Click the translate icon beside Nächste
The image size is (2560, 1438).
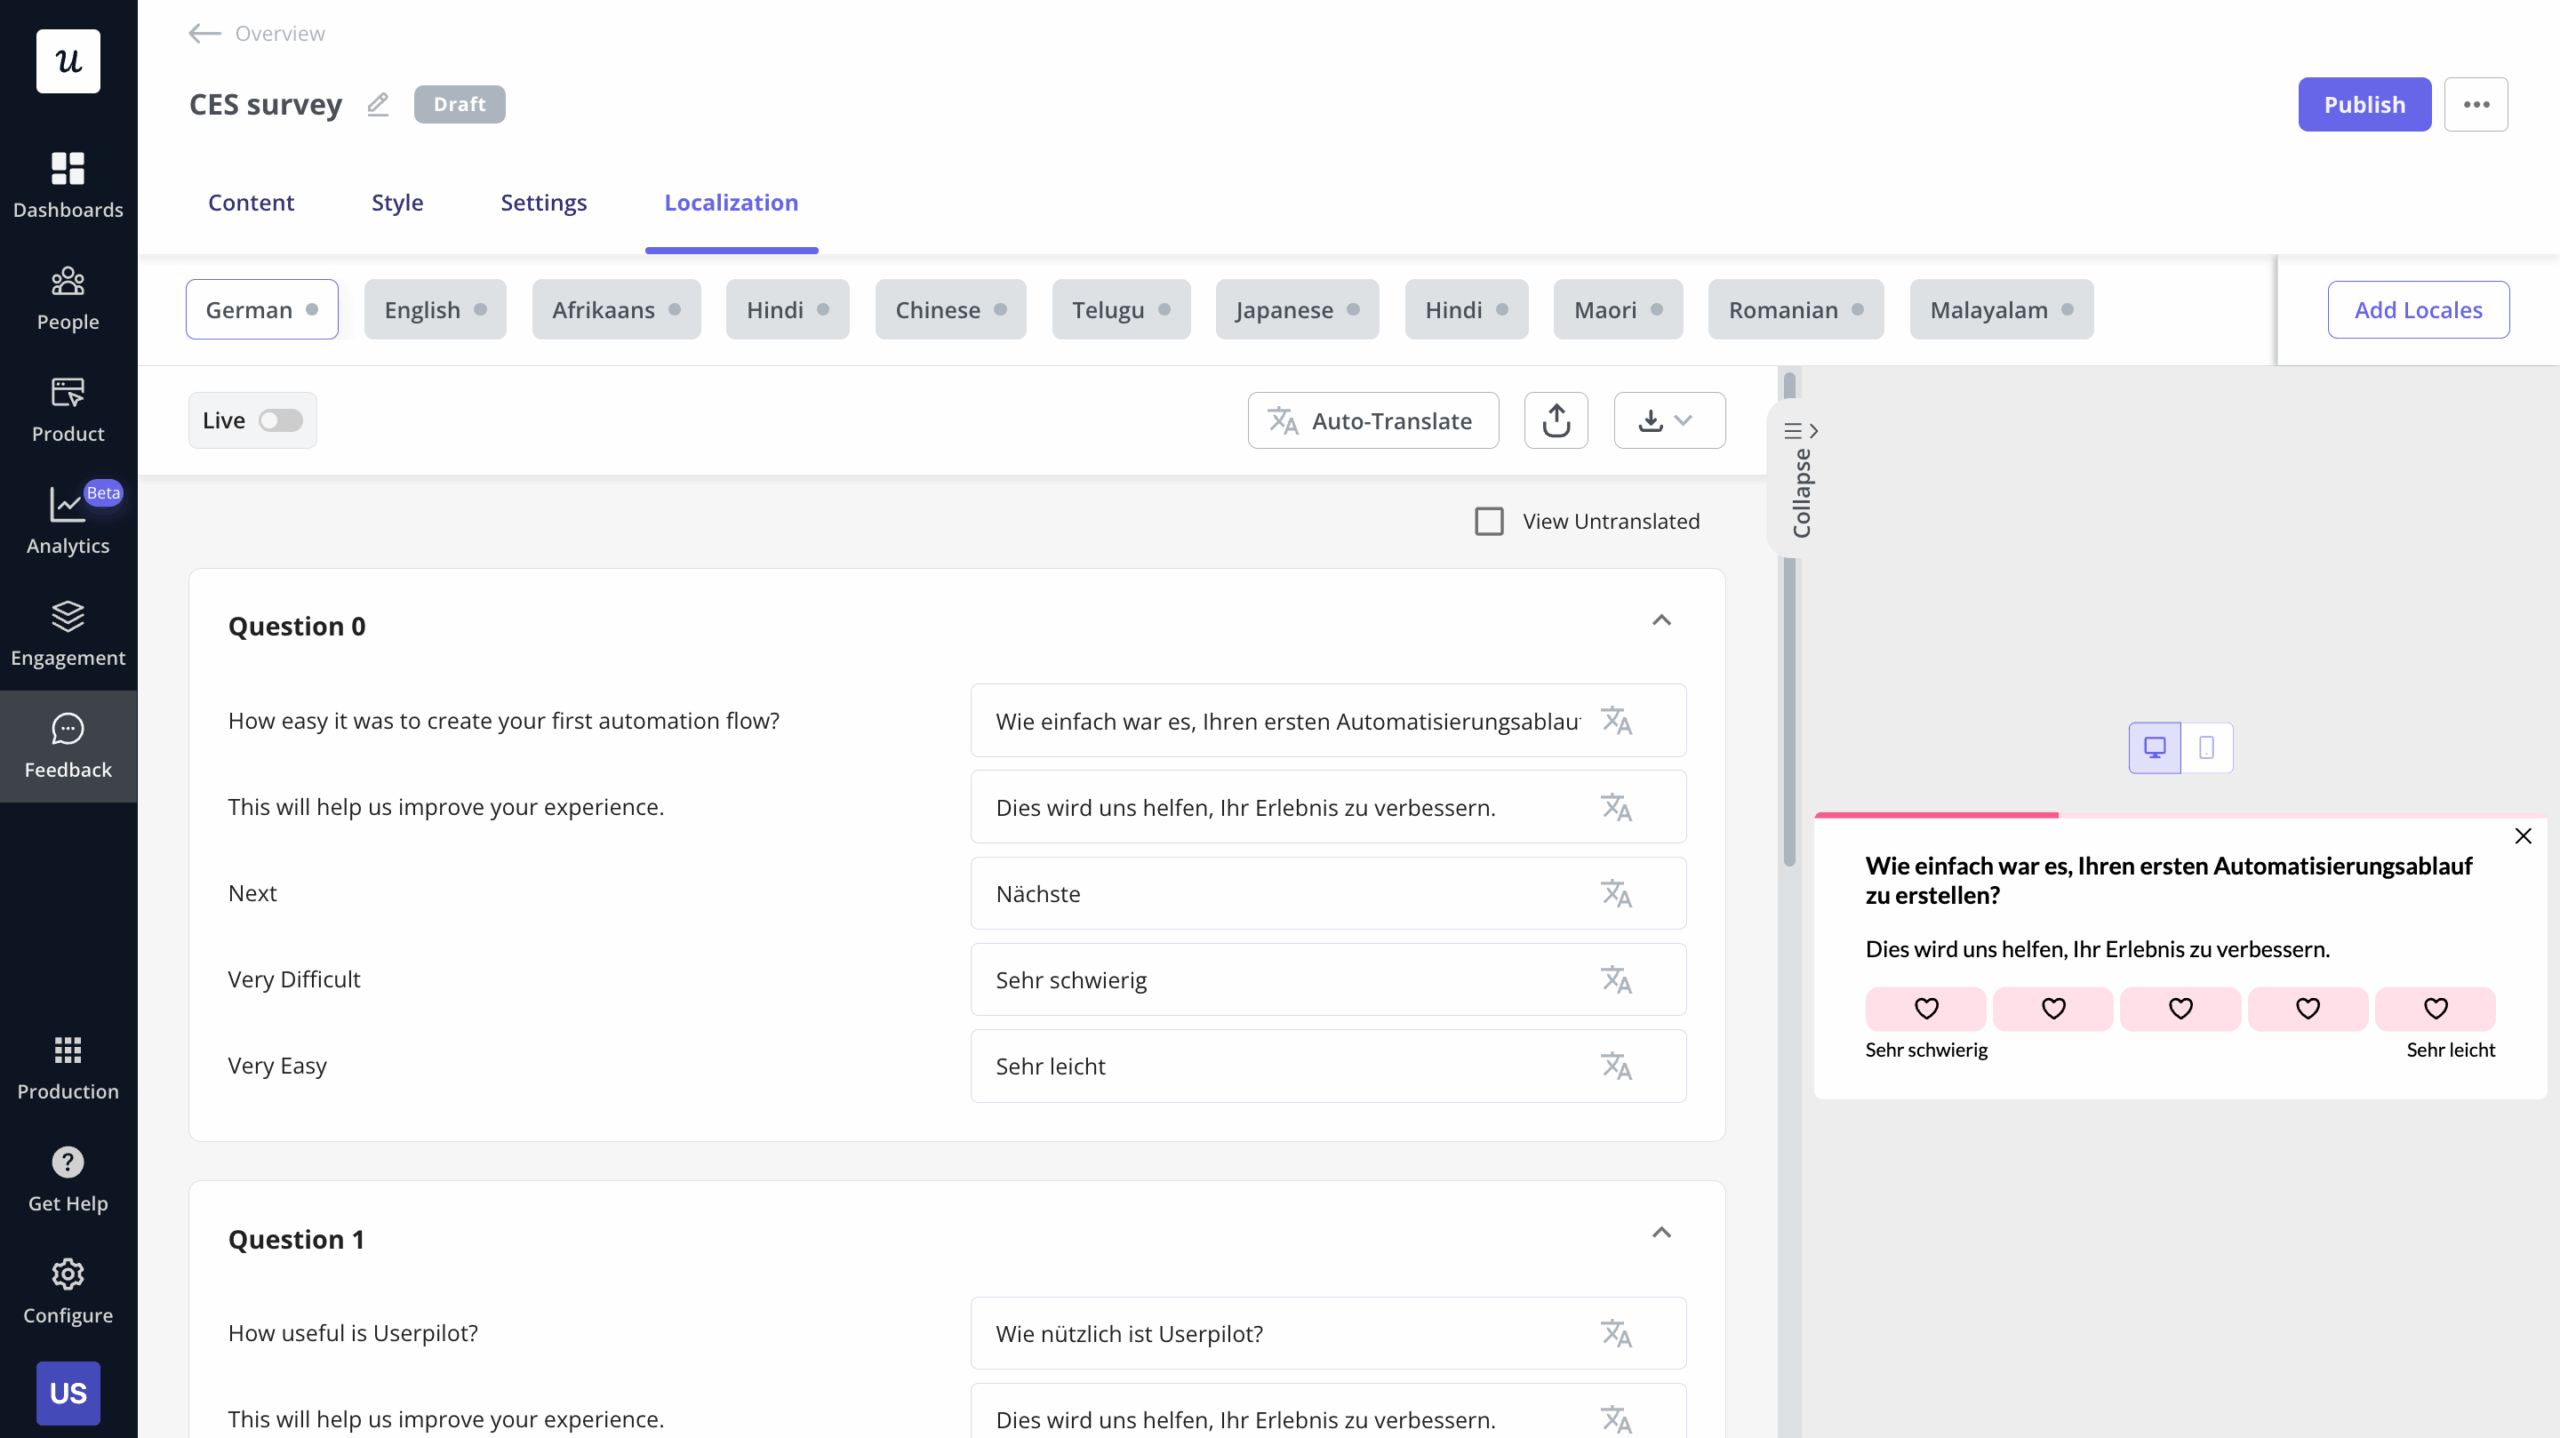click(1618, 893)
